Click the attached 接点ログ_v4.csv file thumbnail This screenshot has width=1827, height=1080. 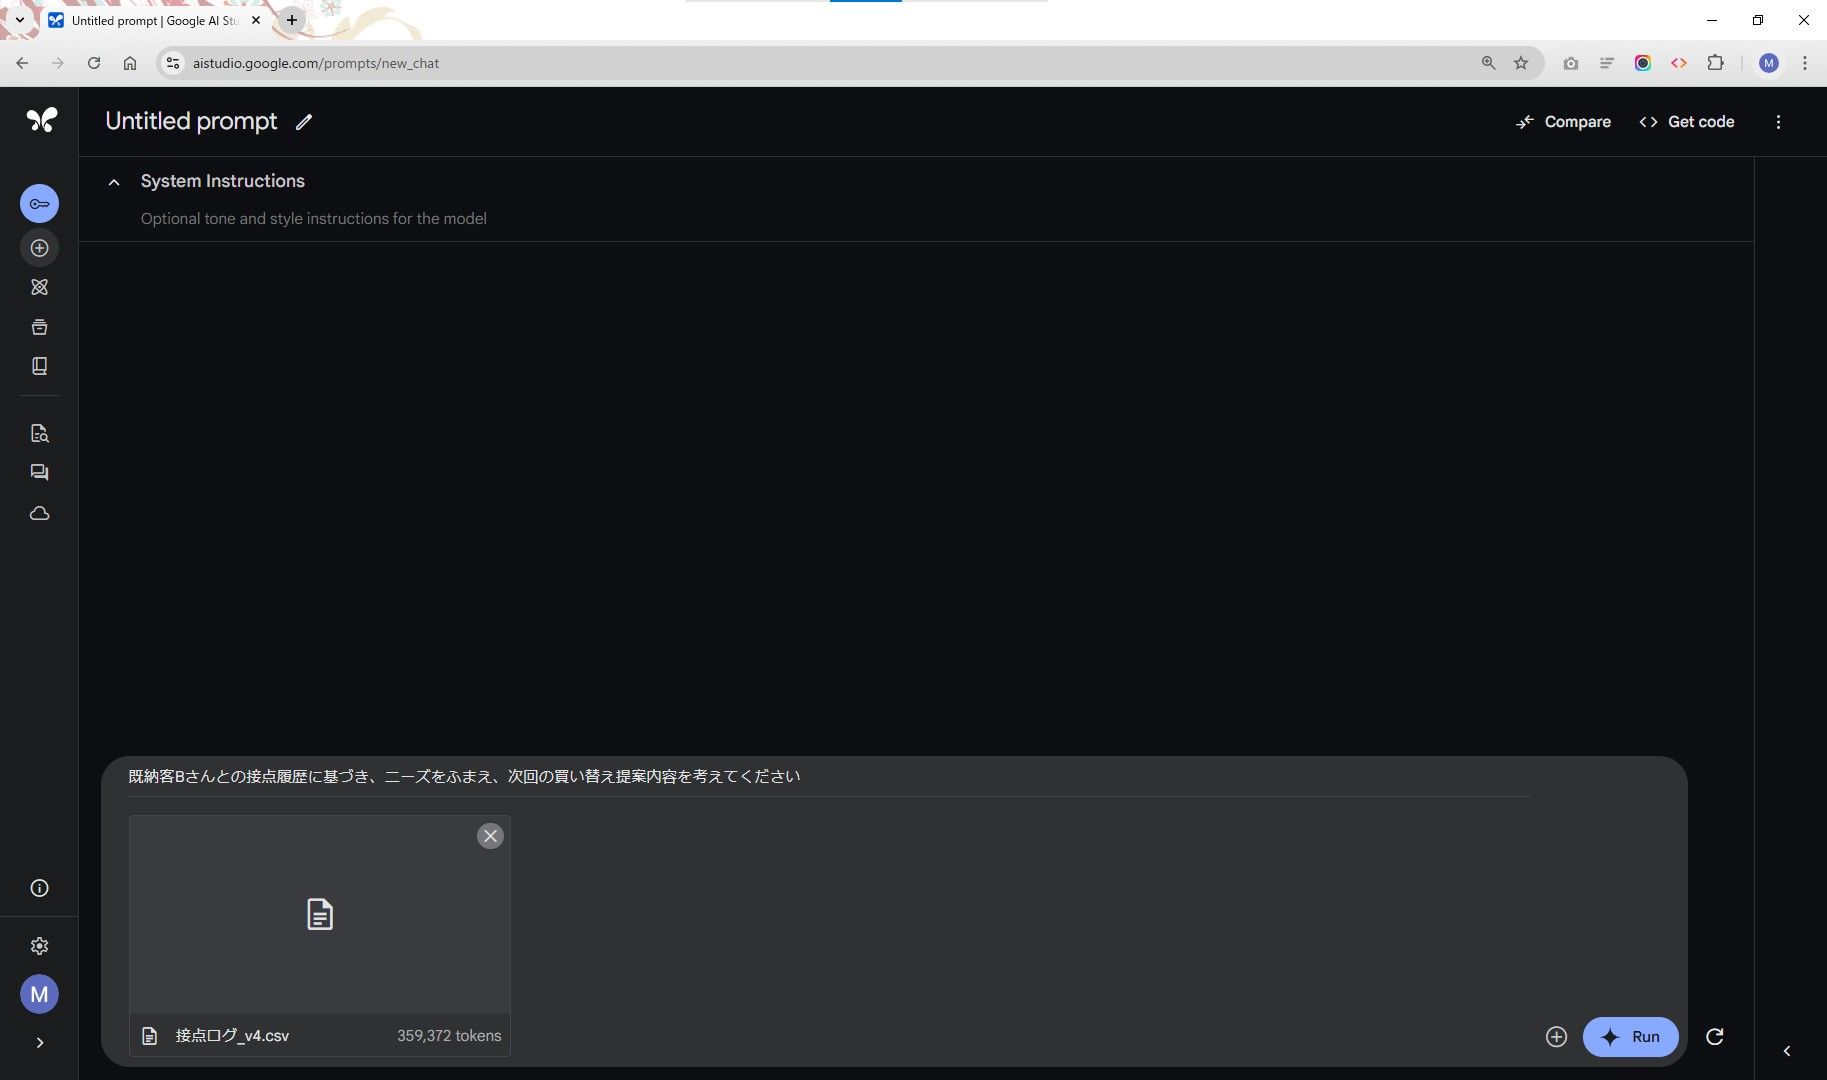pos(320,915)
